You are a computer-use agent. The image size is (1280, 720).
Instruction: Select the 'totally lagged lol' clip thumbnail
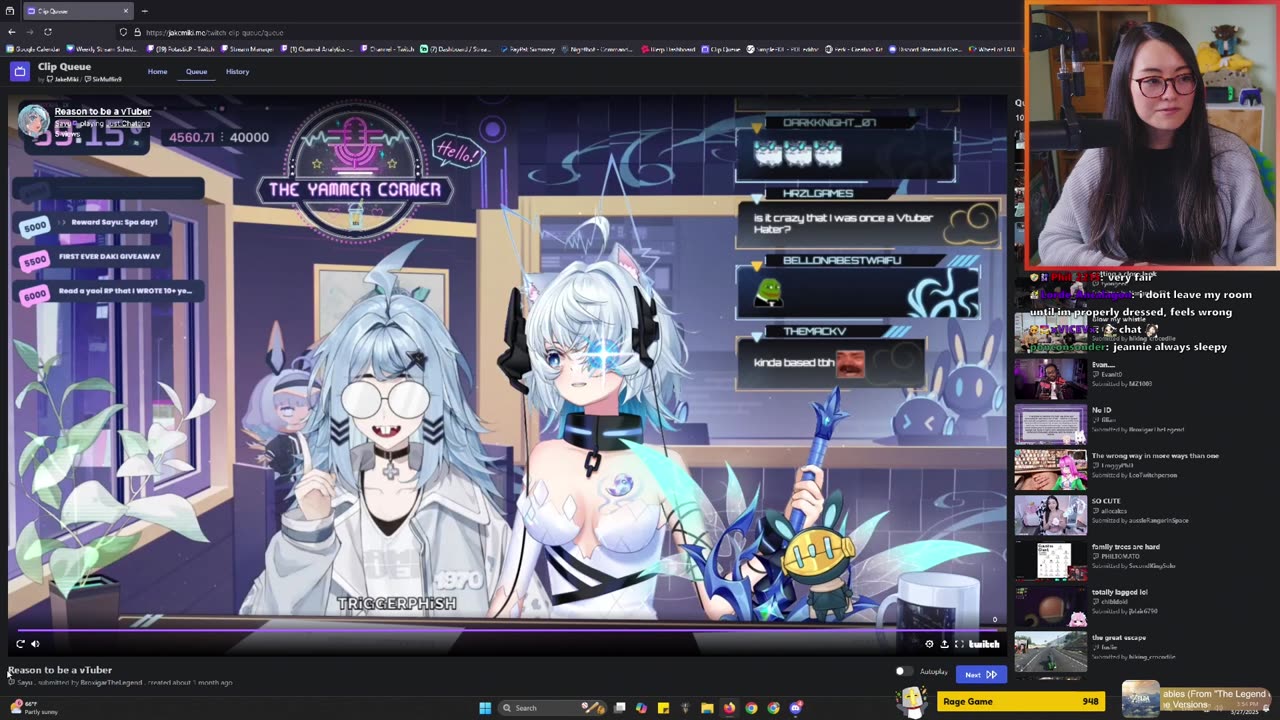(1050, 606)
